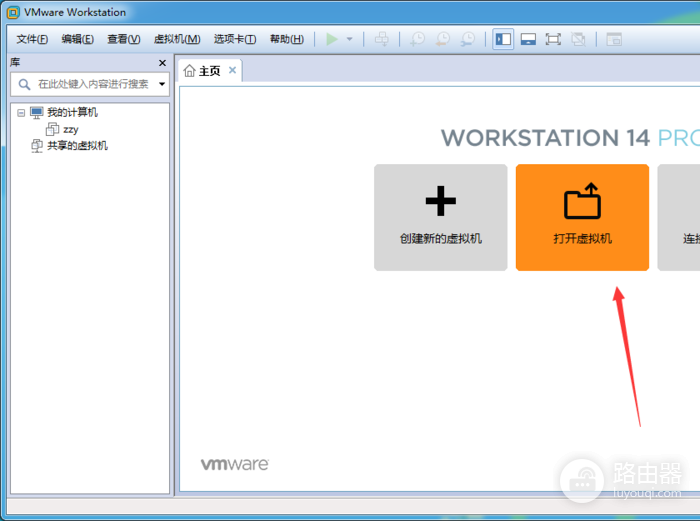Open the power options dropdown arrow
This screenshot has height=521, width=700.
350,39
